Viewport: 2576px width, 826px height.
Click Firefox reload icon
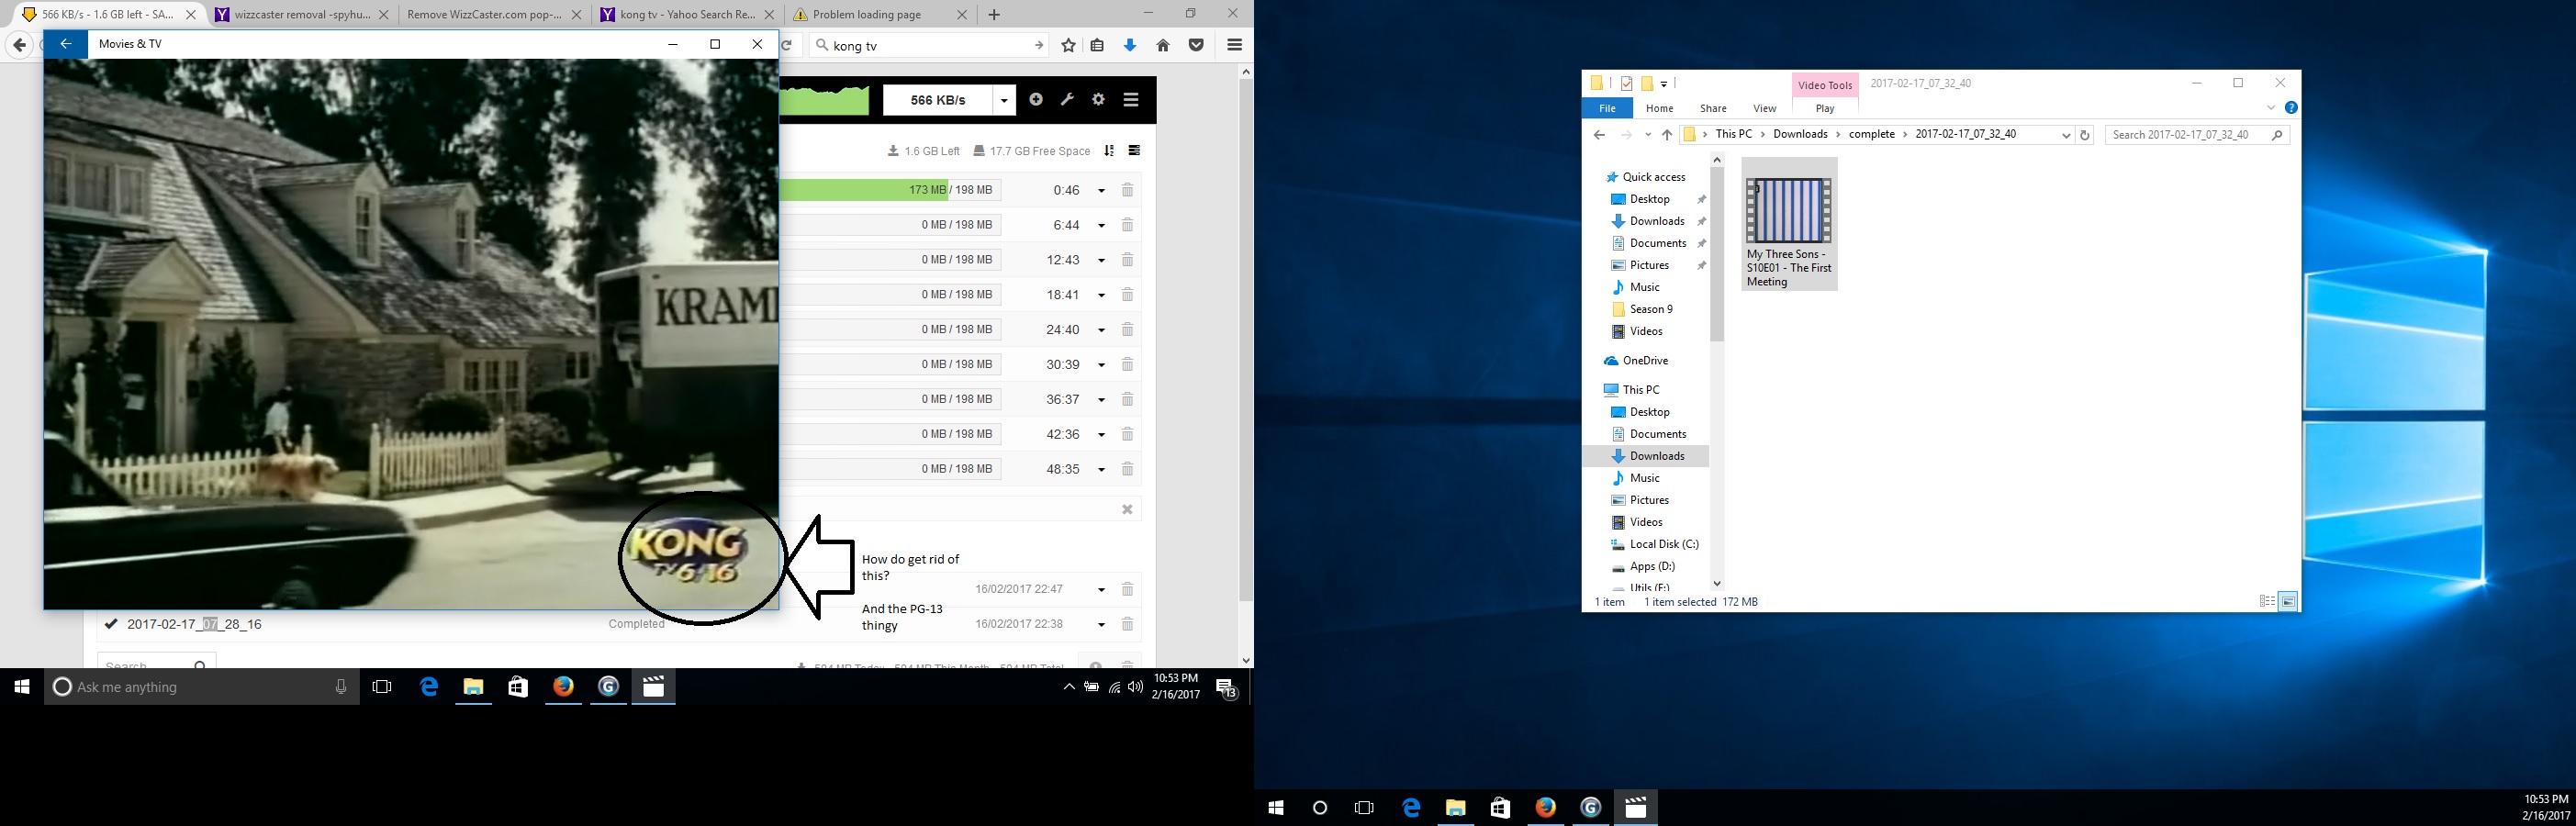point(788,45)
